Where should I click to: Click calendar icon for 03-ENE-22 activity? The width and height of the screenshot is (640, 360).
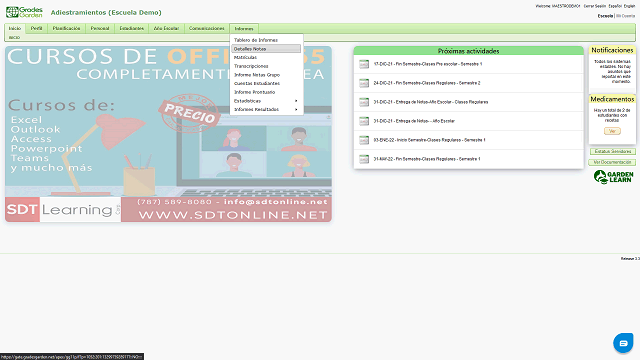click(x=364, y=140)
